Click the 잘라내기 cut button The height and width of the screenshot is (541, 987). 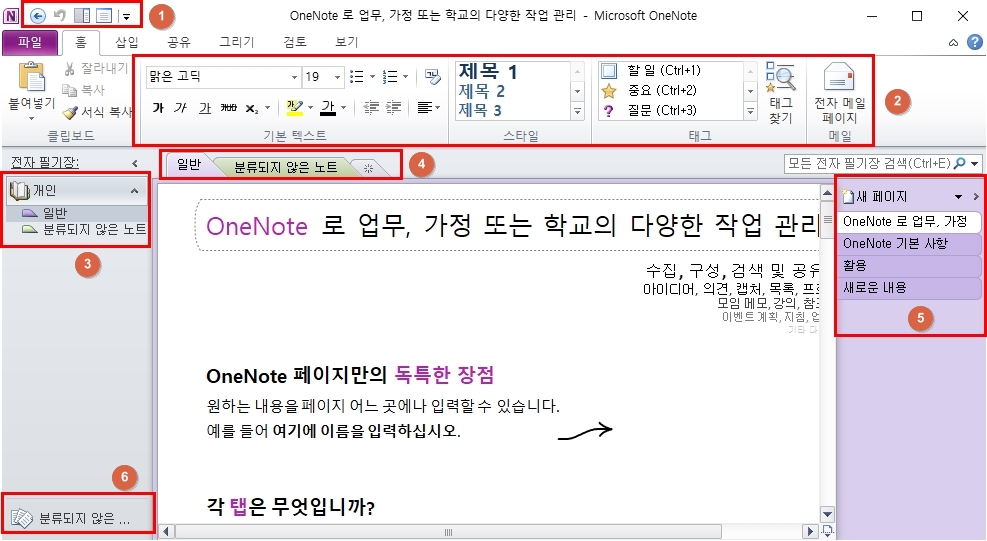point(96,68)
